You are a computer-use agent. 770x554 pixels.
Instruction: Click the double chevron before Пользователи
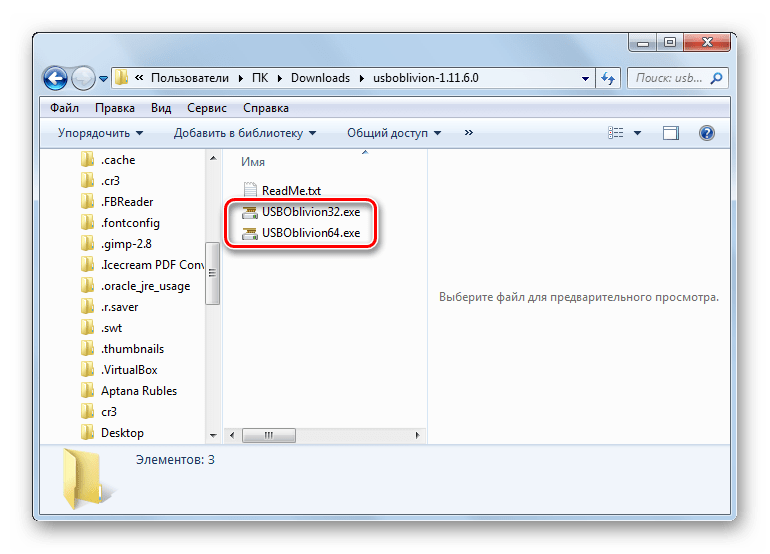tap(139, 78)
